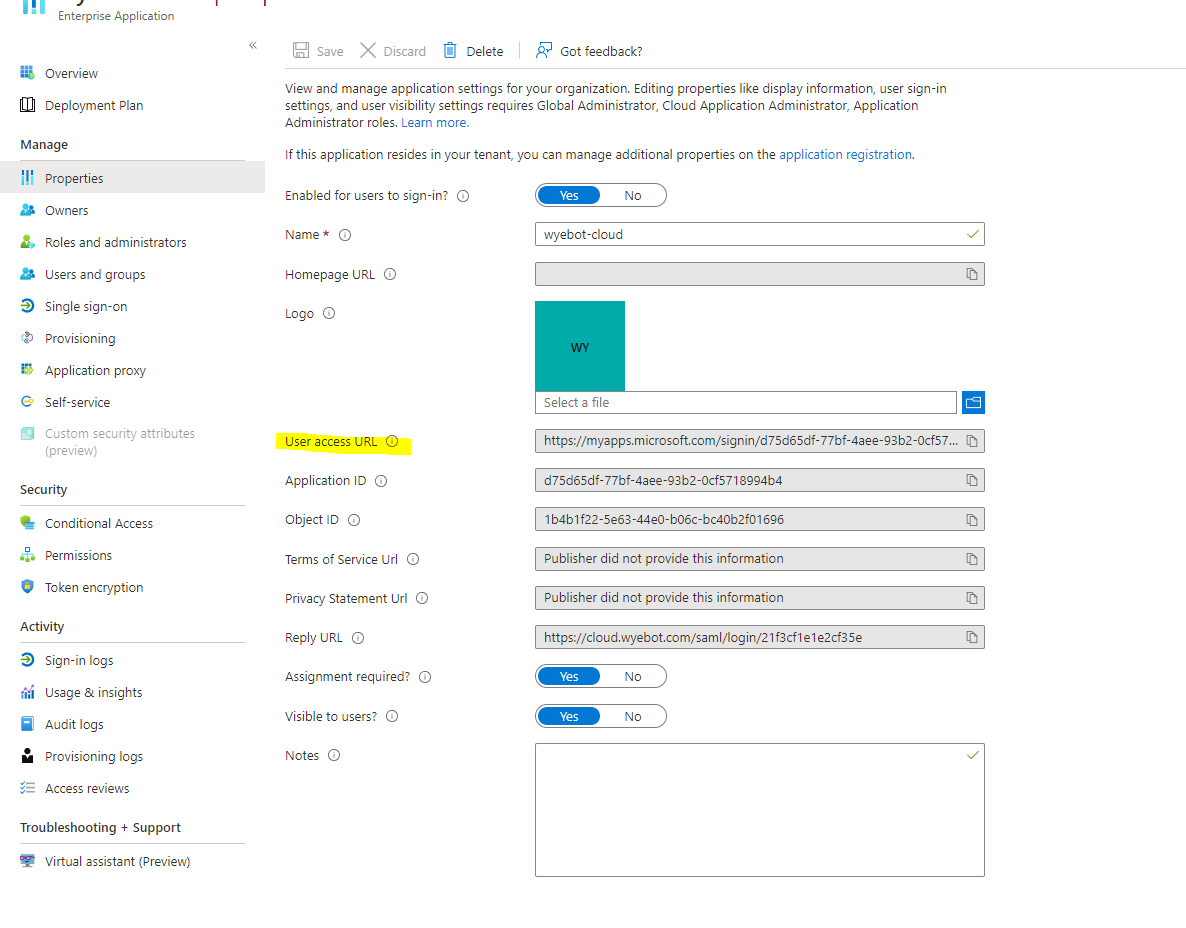This screenshot has width=1186, height=928.
Task: Click Got feedback? in toolbar
Action: [588, 51]
